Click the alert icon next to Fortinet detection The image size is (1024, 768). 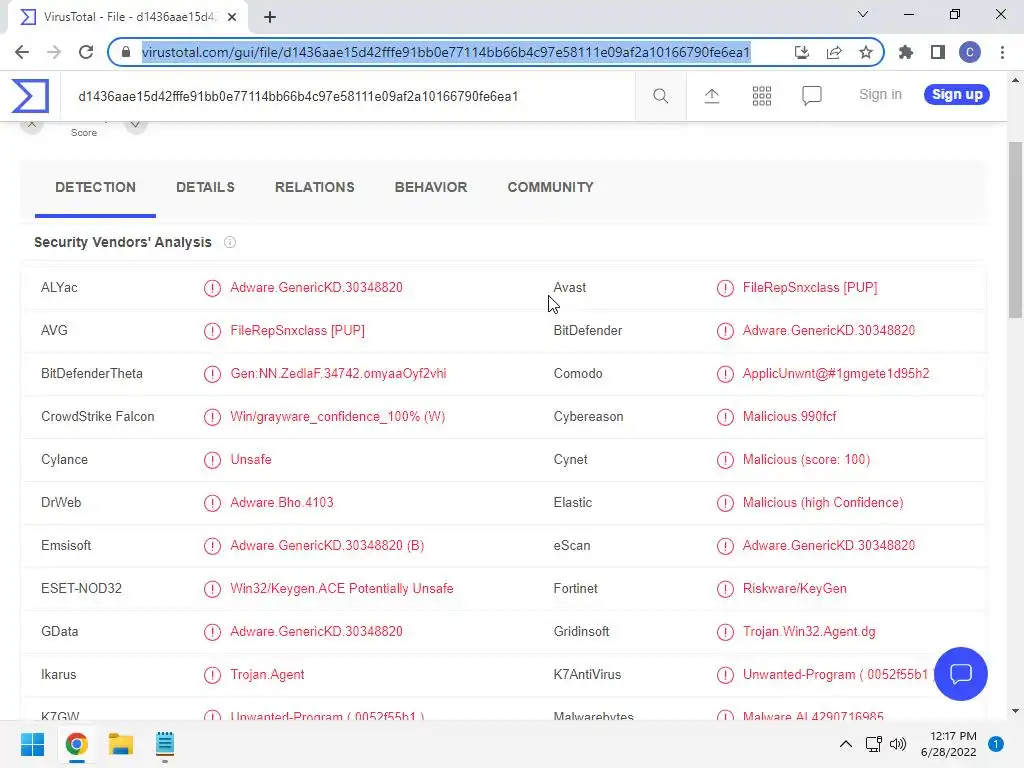pyautogui.click(x=725, y=589)
